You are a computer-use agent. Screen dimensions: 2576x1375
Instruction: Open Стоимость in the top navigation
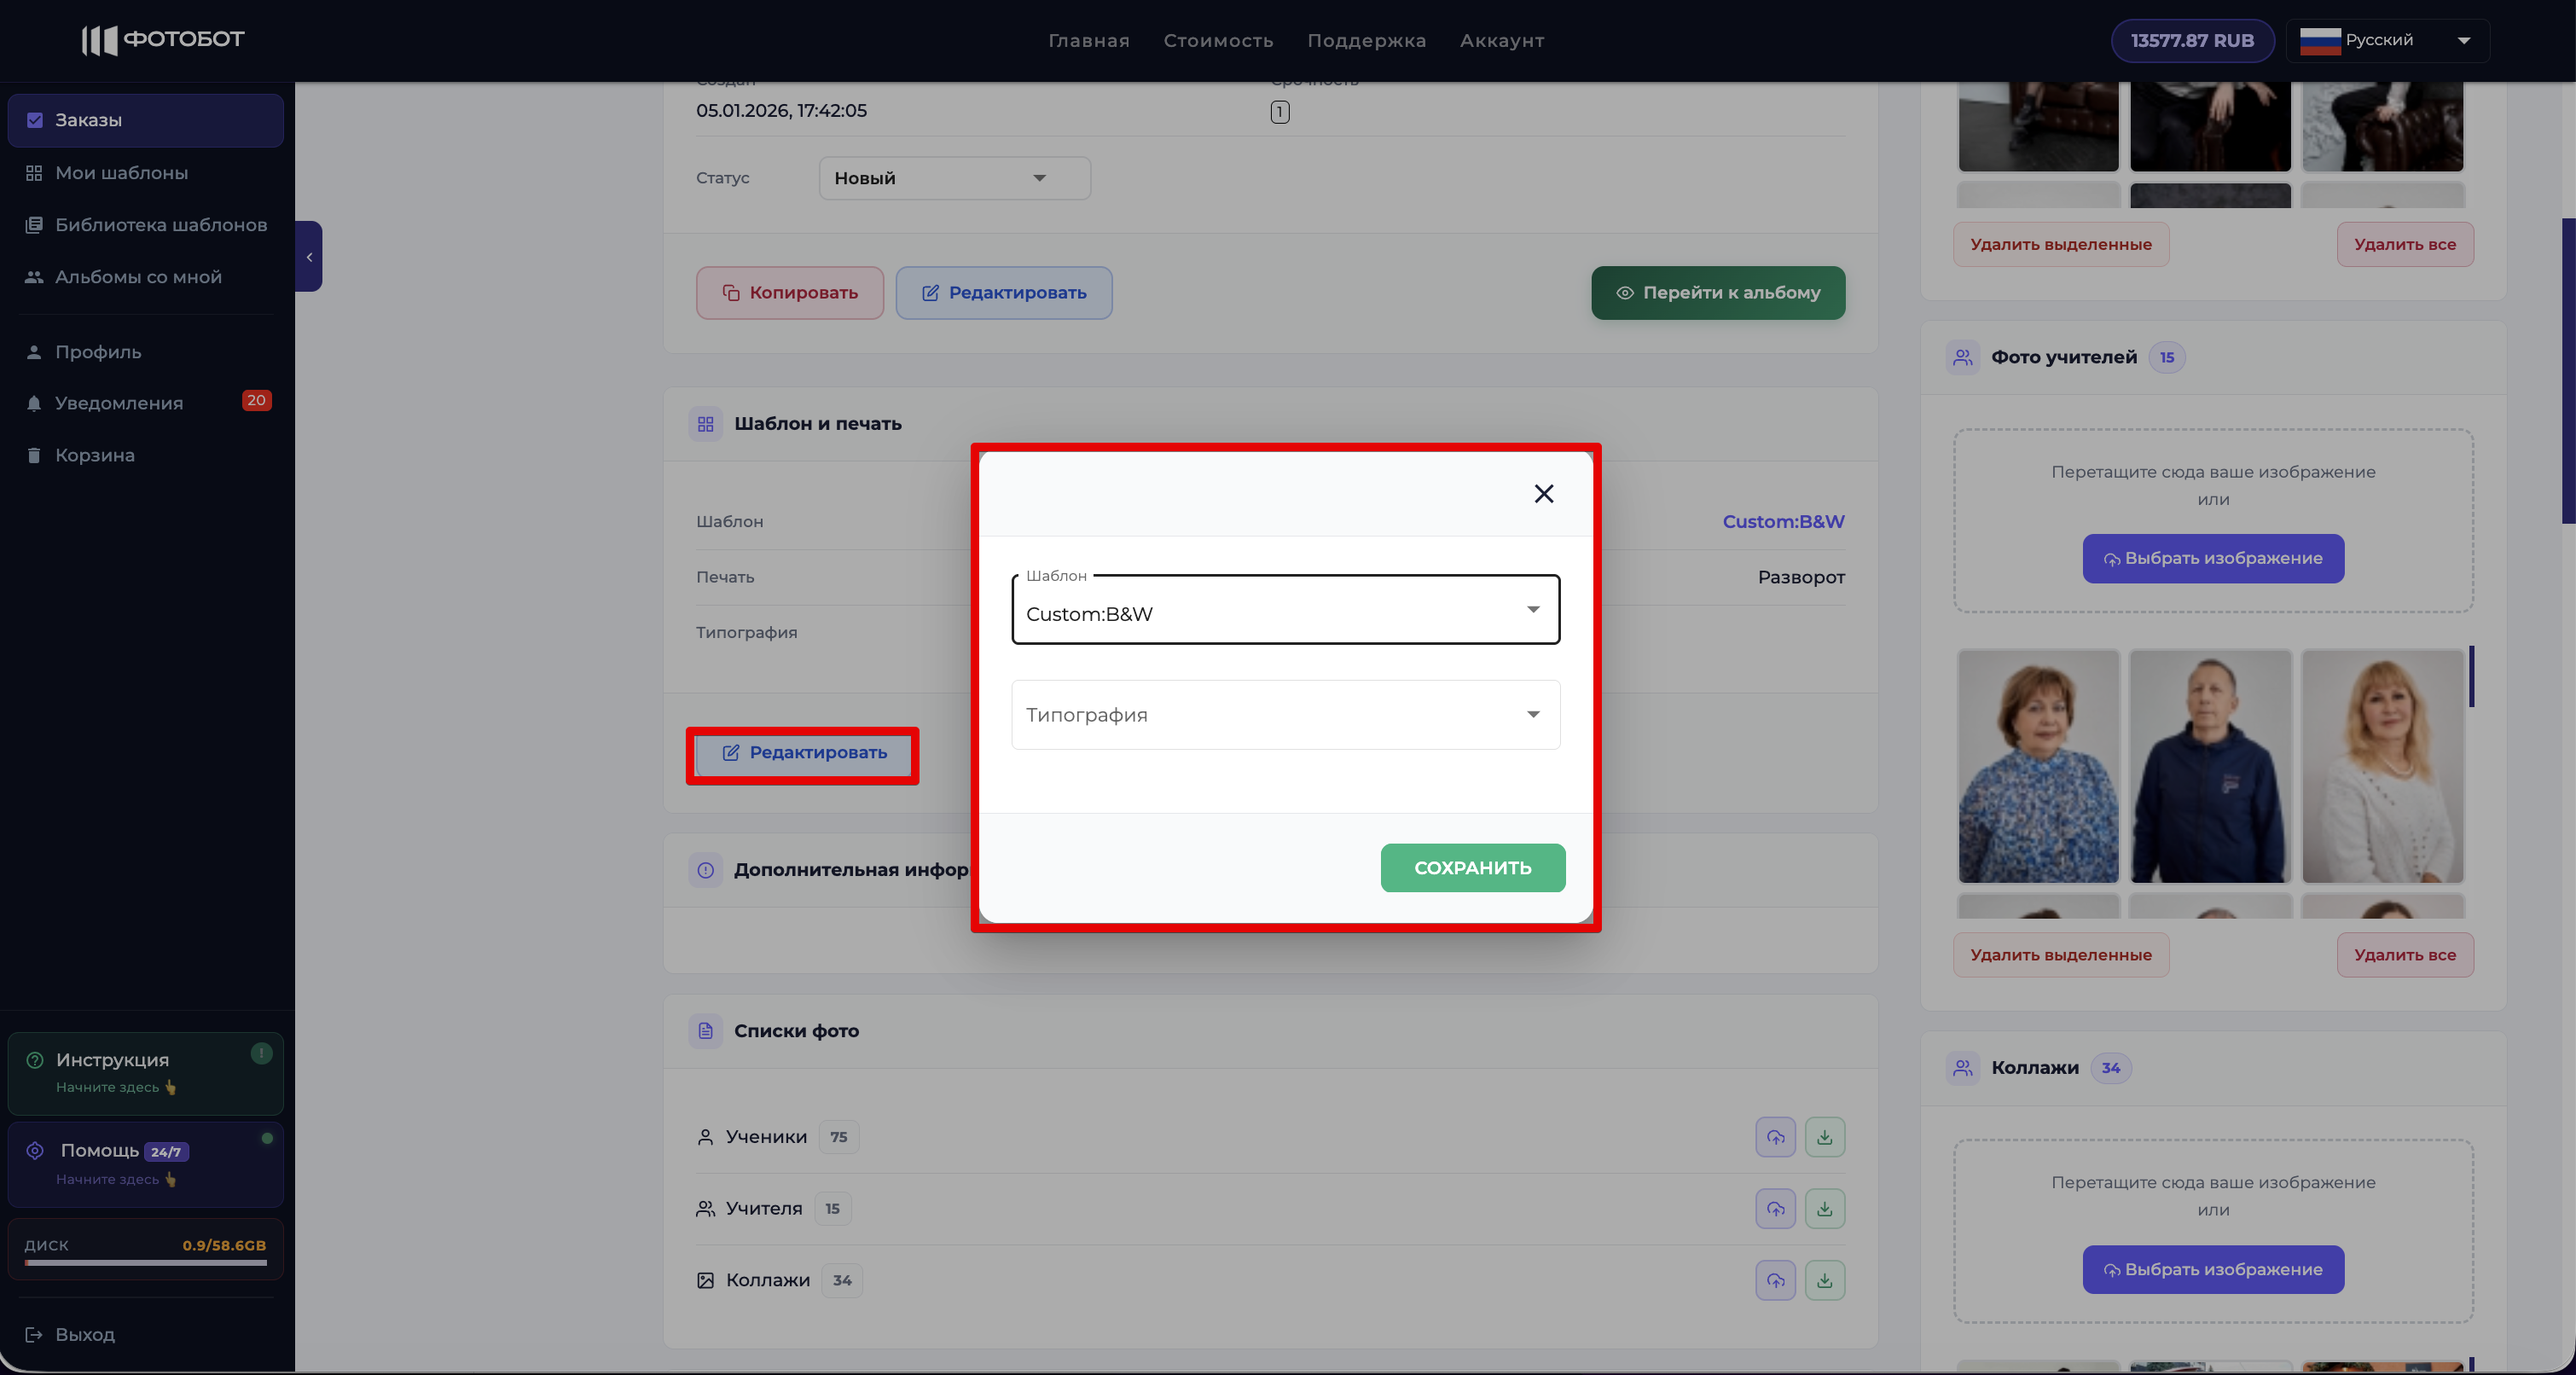point(1218,41)
